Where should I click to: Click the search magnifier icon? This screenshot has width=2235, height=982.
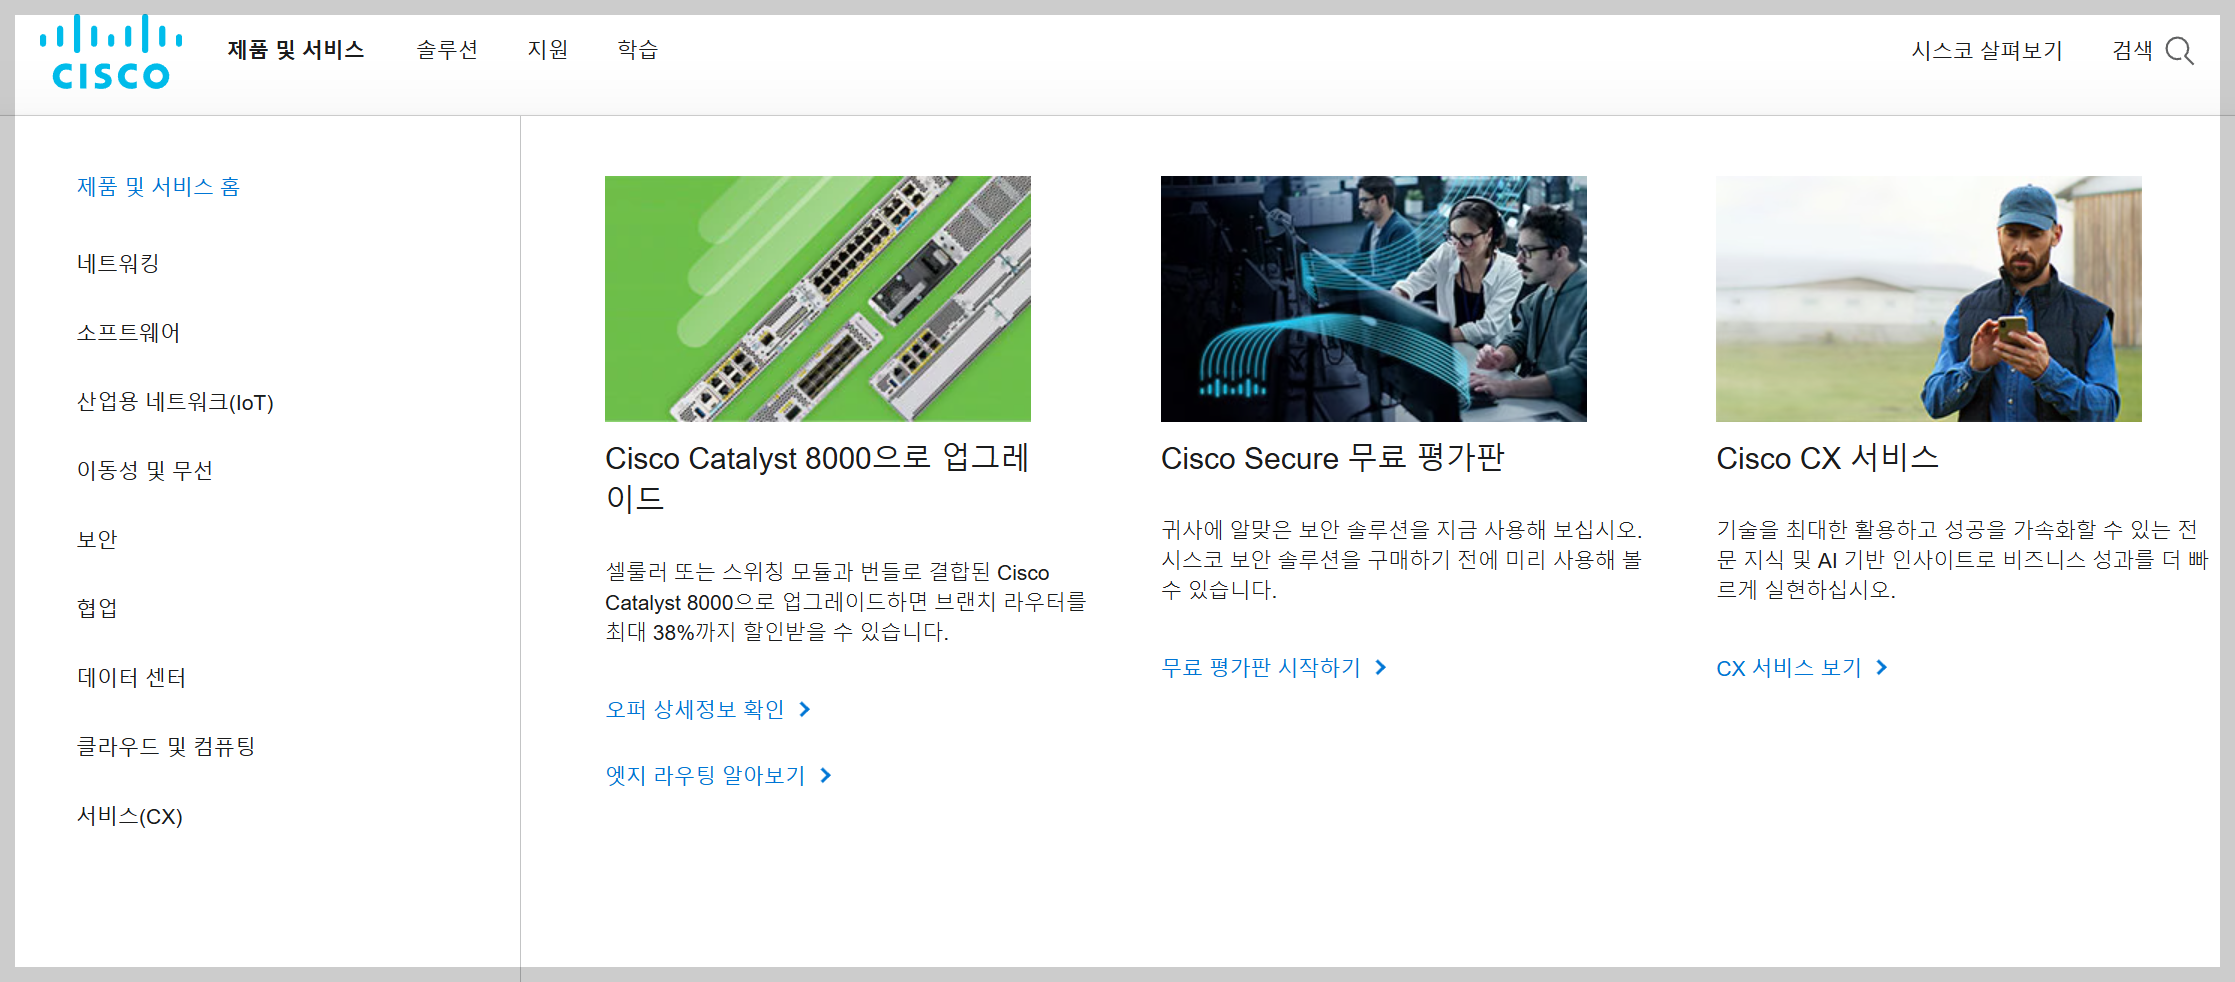click(2180, 51)
